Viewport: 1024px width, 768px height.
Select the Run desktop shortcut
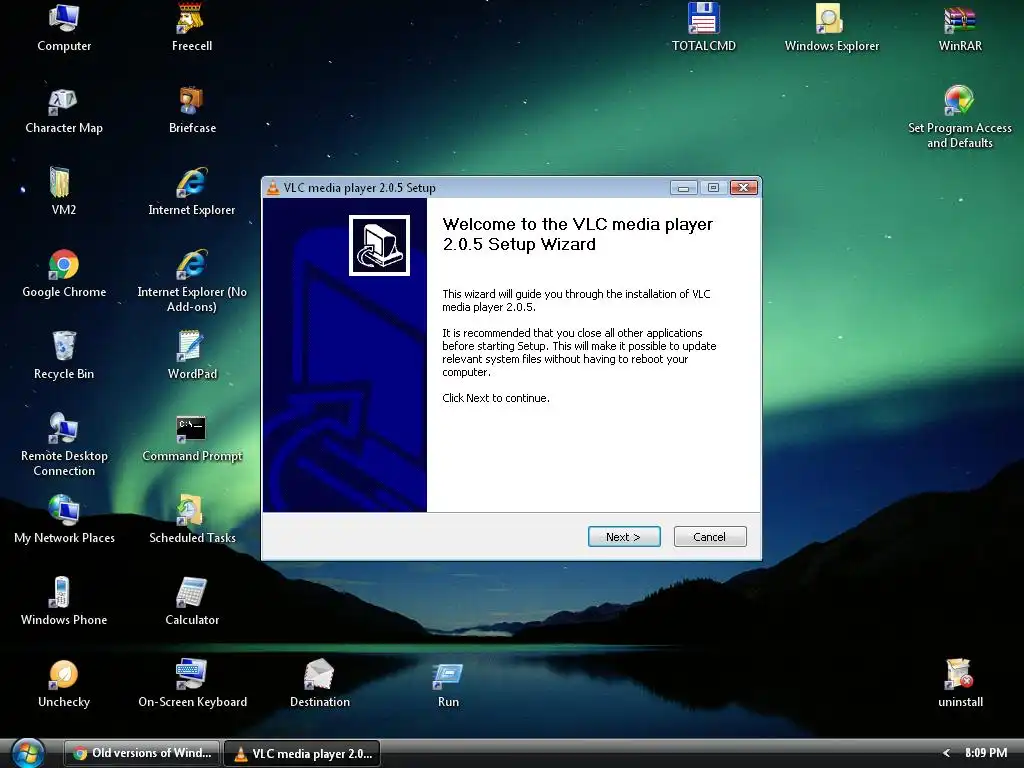tap(448, 684)
